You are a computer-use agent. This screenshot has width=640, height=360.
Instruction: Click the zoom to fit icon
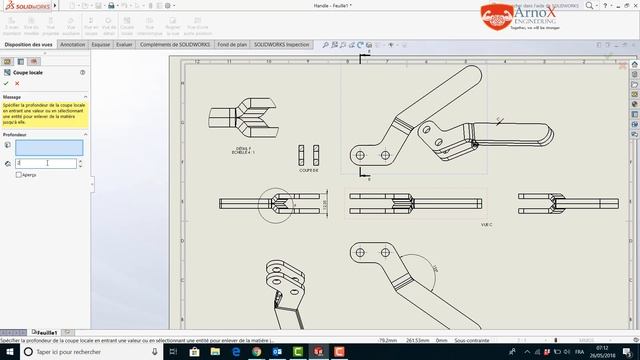click(325, 45)
